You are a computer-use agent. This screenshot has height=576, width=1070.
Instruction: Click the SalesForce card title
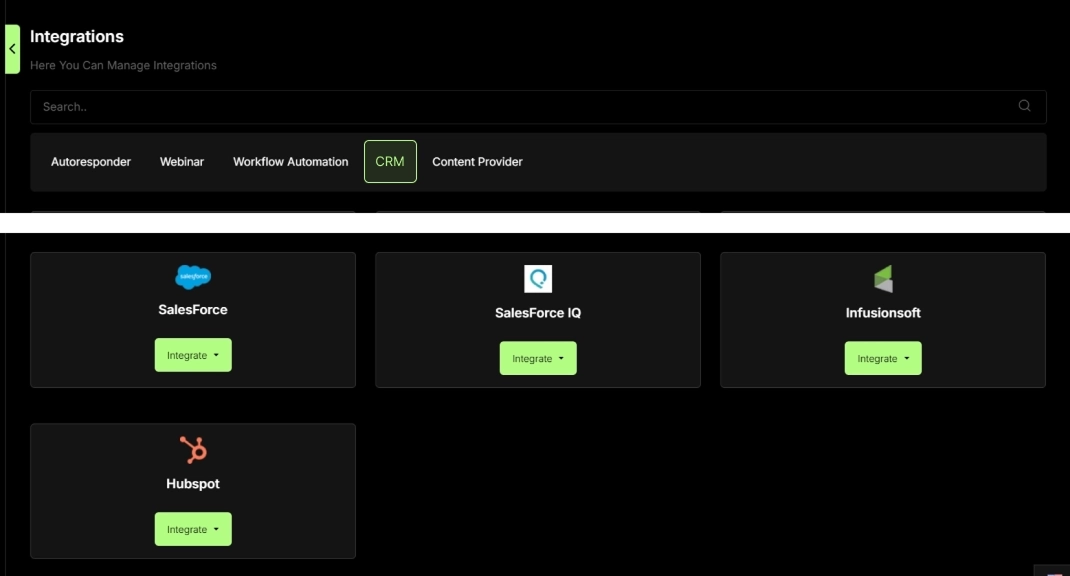[193, 310]
